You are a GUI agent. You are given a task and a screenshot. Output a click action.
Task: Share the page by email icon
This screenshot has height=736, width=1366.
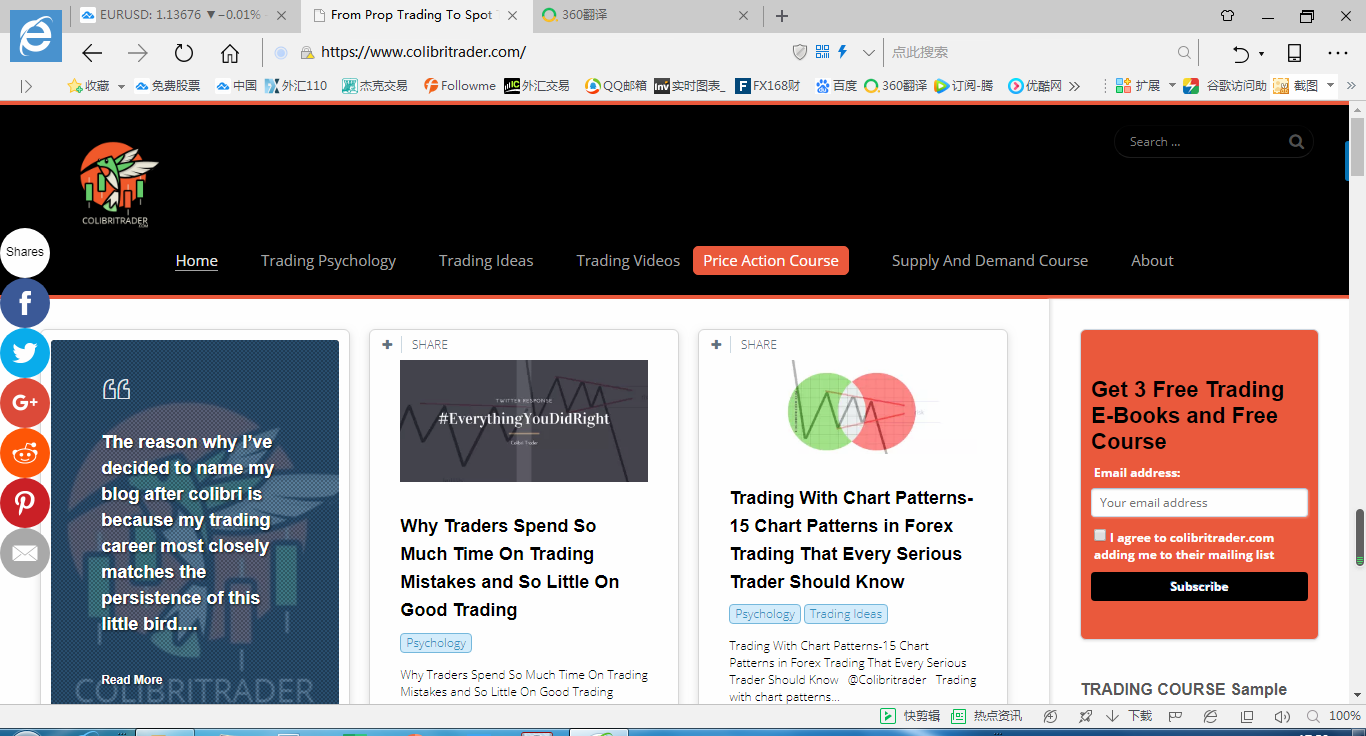click(25, 553)
